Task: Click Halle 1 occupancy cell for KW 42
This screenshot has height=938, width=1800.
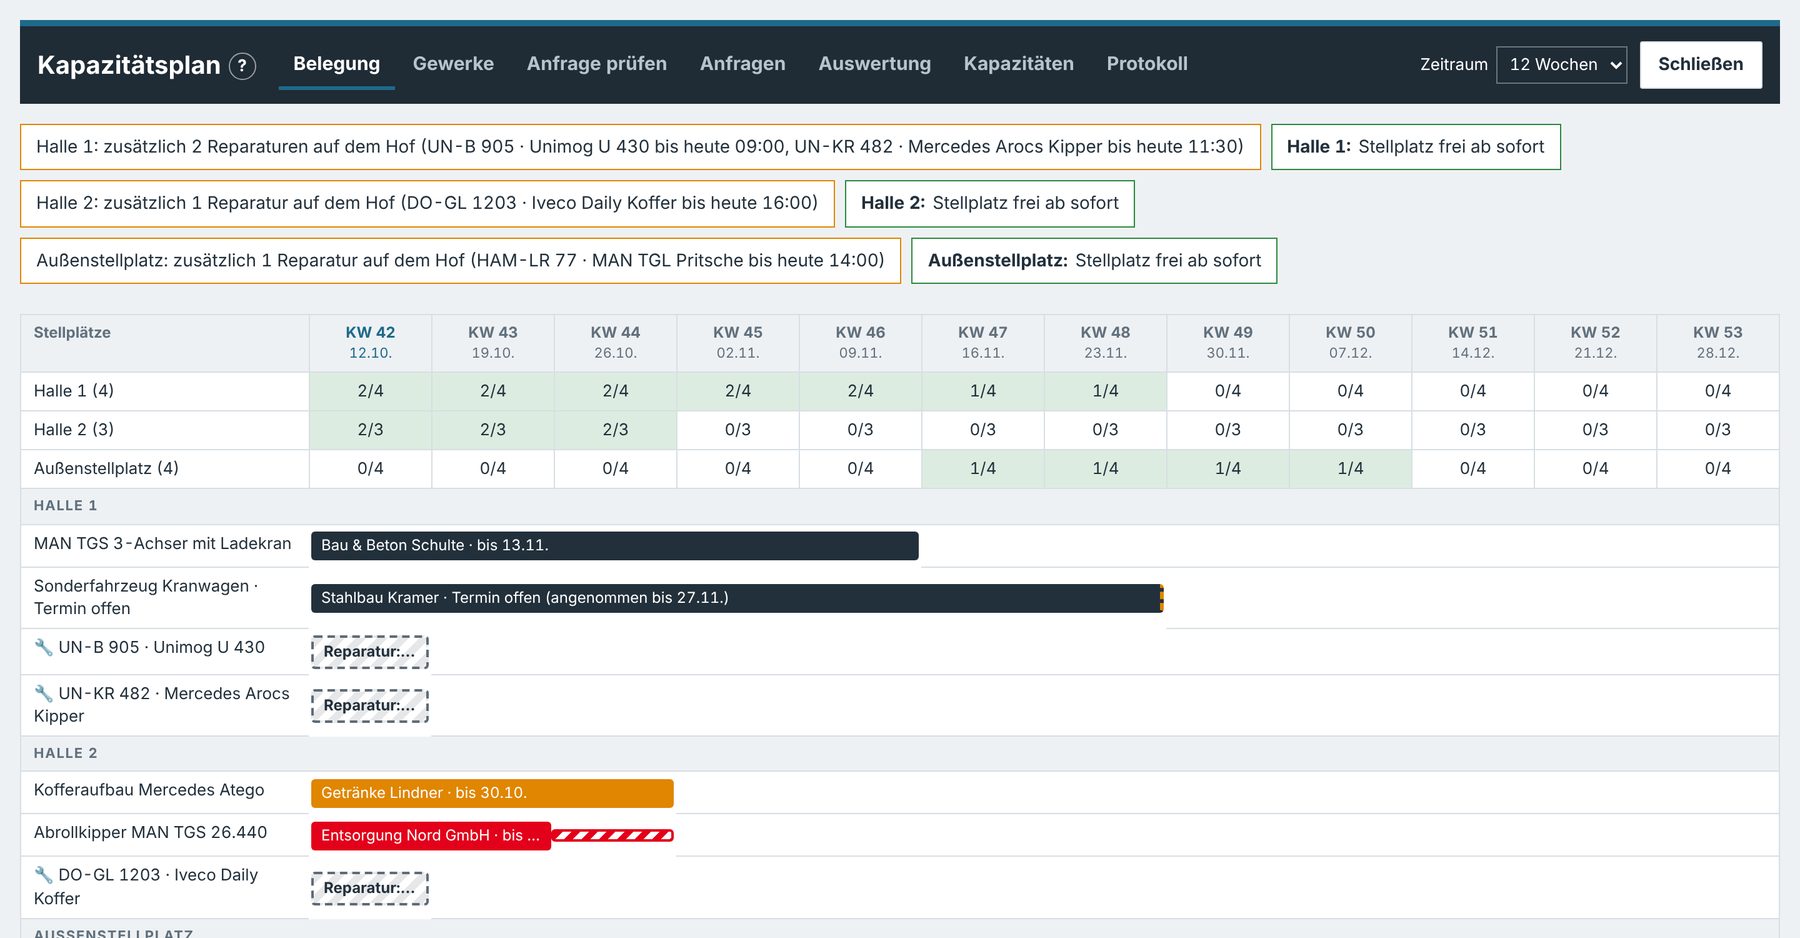Action: pos(370,391)
